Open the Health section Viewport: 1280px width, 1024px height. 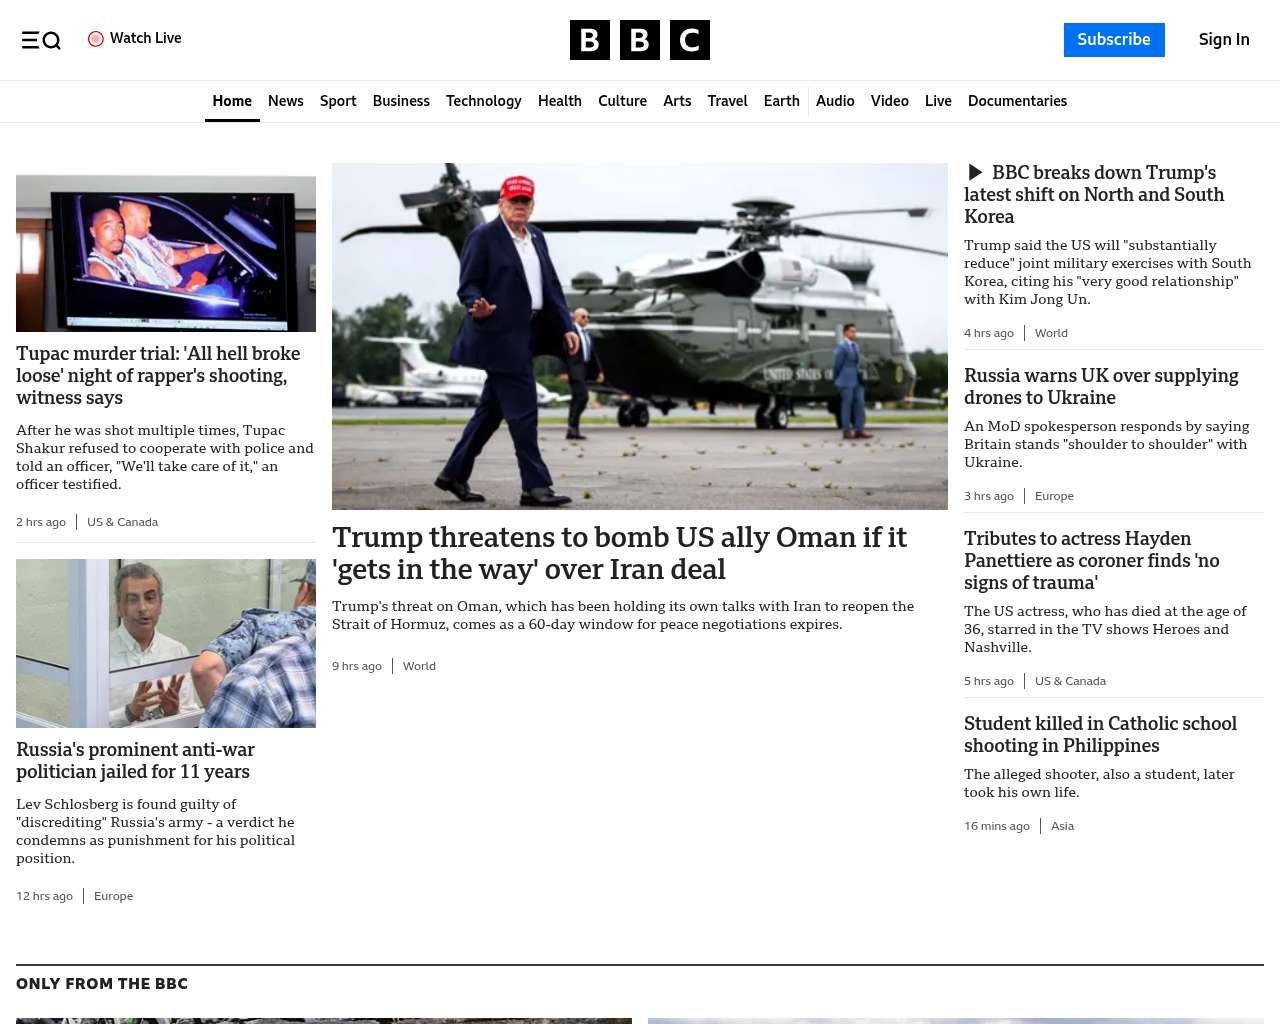[560, 101]
